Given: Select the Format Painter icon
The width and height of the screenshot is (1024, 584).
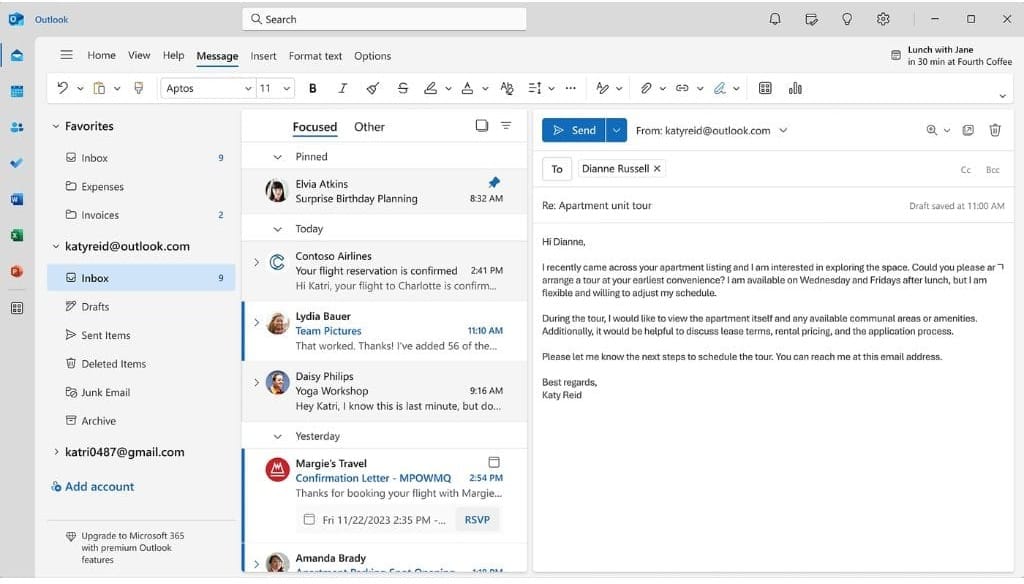Looking at the screenshot, I should [x=138, y=88].
